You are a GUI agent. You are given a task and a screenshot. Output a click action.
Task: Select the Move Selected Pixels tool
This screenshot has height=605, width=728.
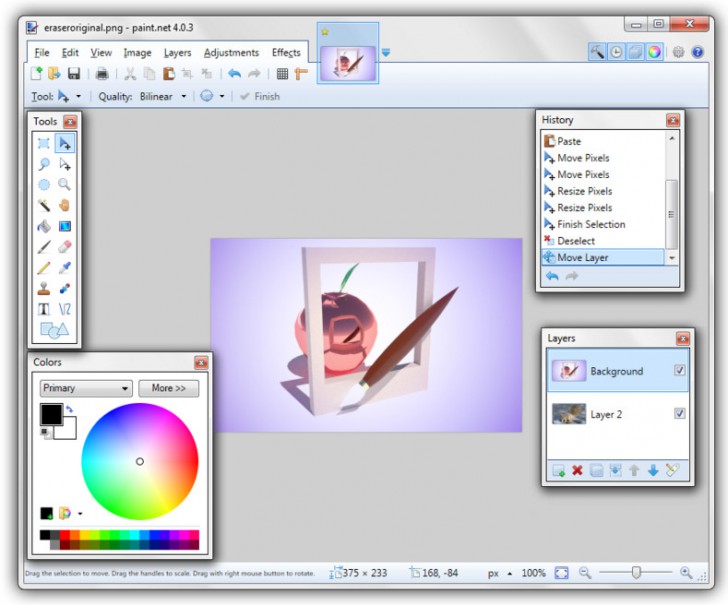point(65,143)
